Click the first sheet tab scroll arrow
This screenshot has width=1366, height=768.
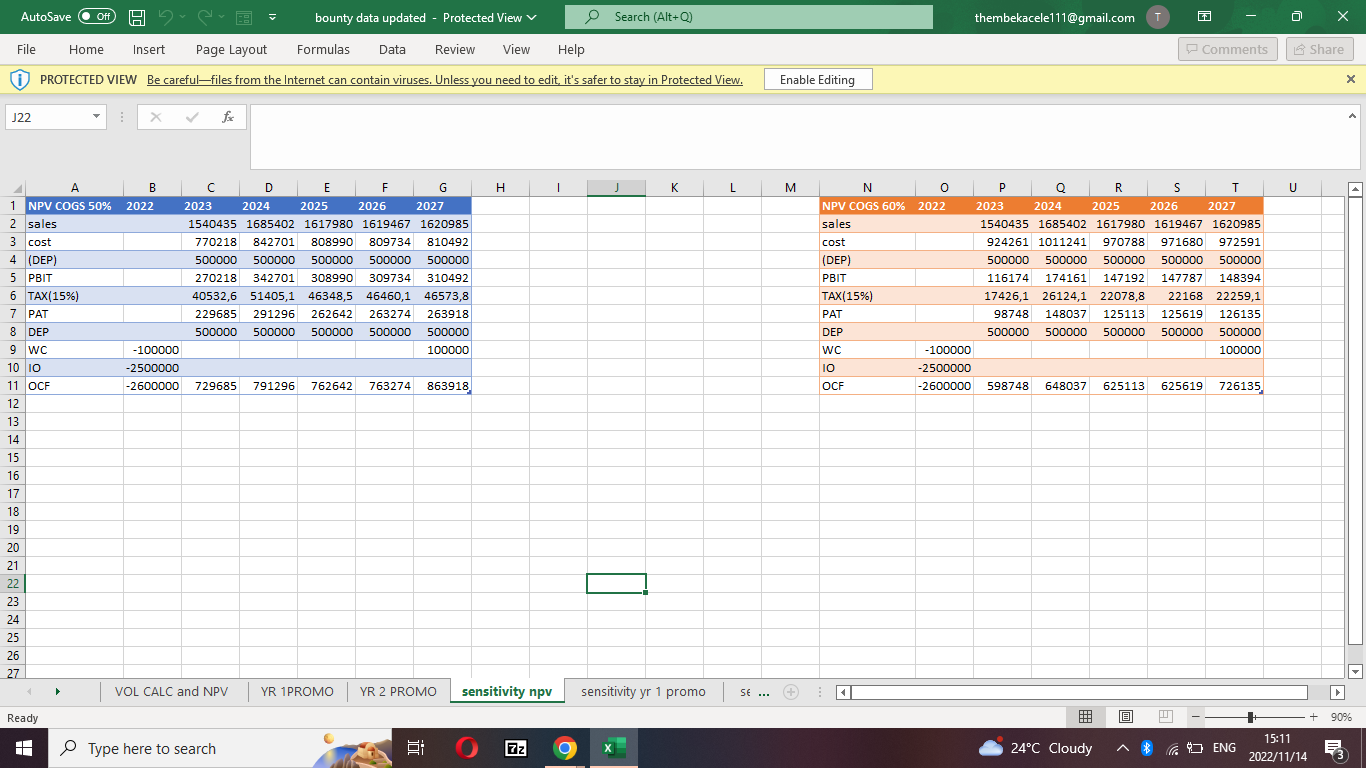(29, 691)
